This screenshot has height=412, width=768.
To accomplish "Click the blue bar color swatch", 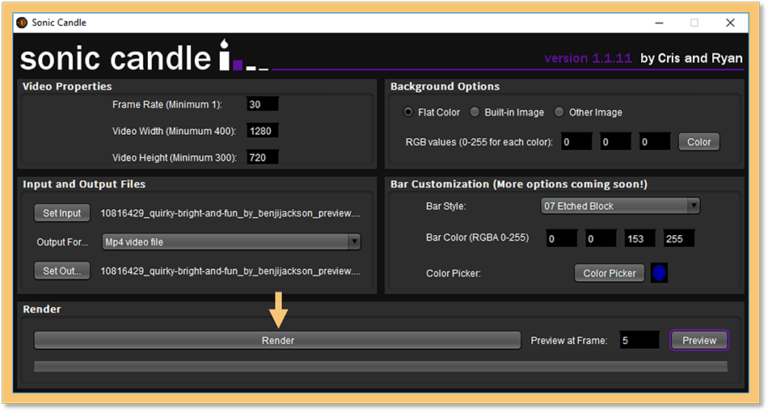I will click(659, 273).
